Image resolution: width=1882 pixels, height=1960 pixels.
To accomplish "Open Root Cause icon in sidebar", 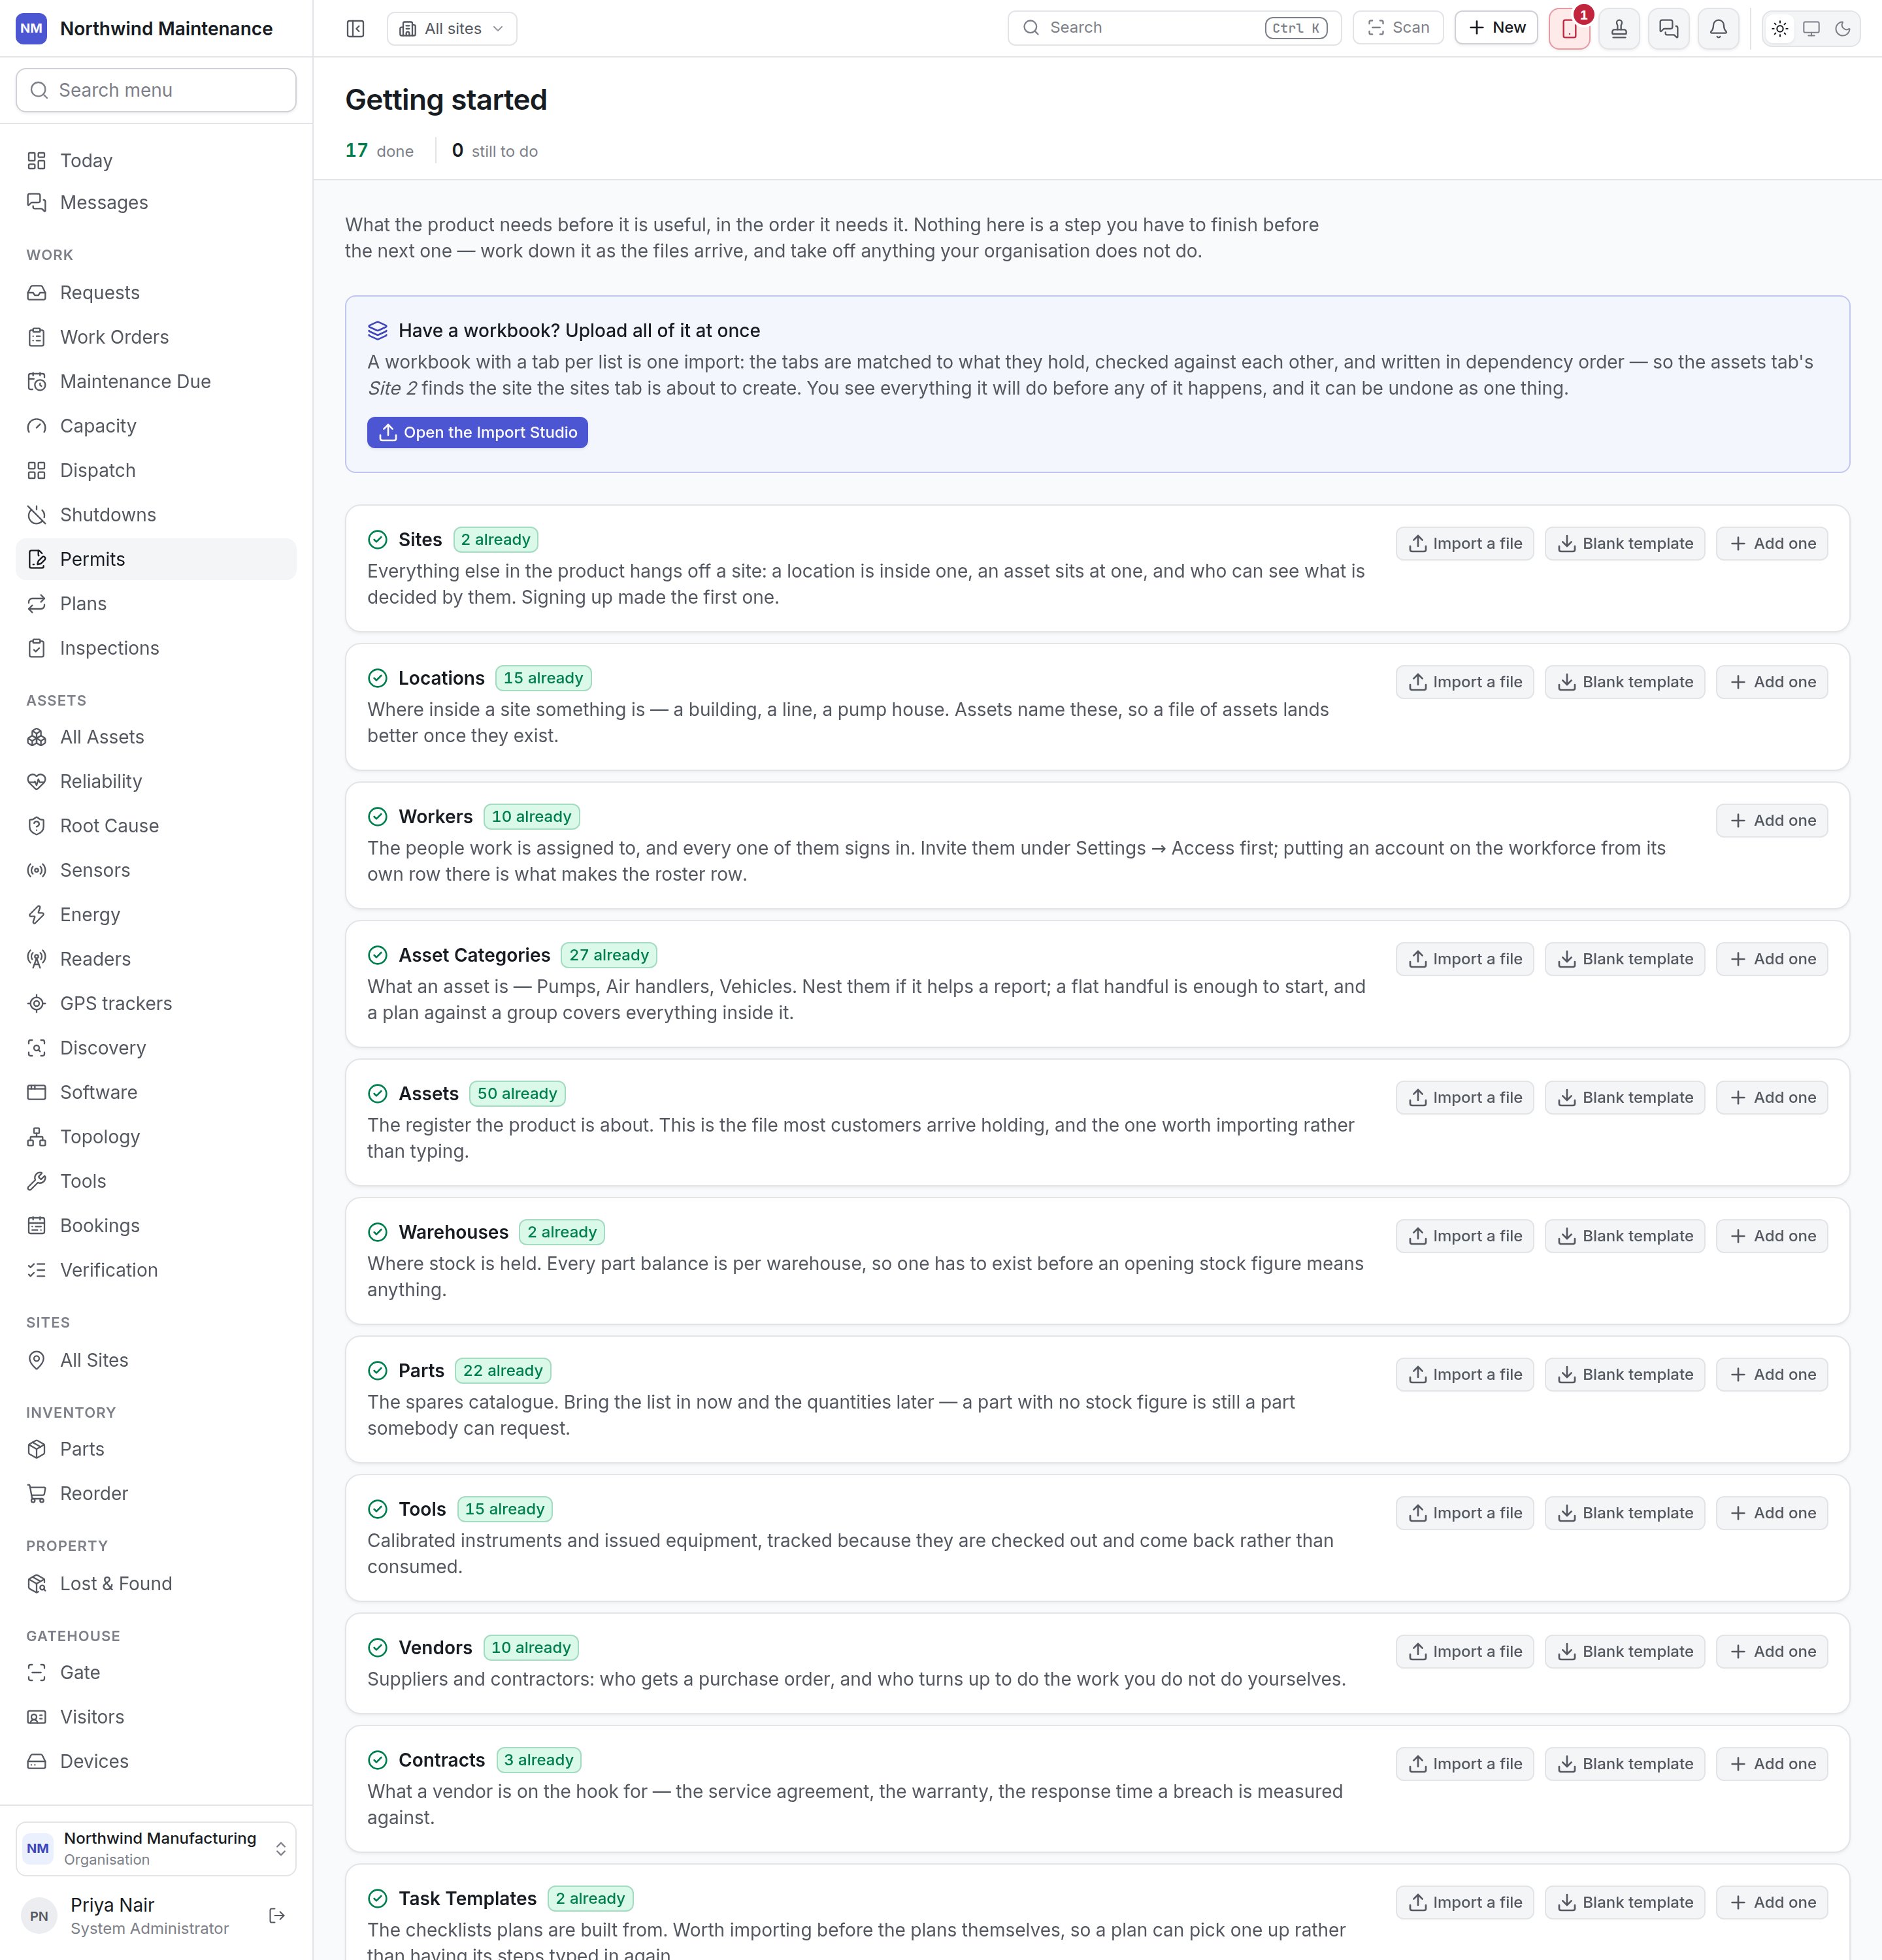I will (37, 826).
